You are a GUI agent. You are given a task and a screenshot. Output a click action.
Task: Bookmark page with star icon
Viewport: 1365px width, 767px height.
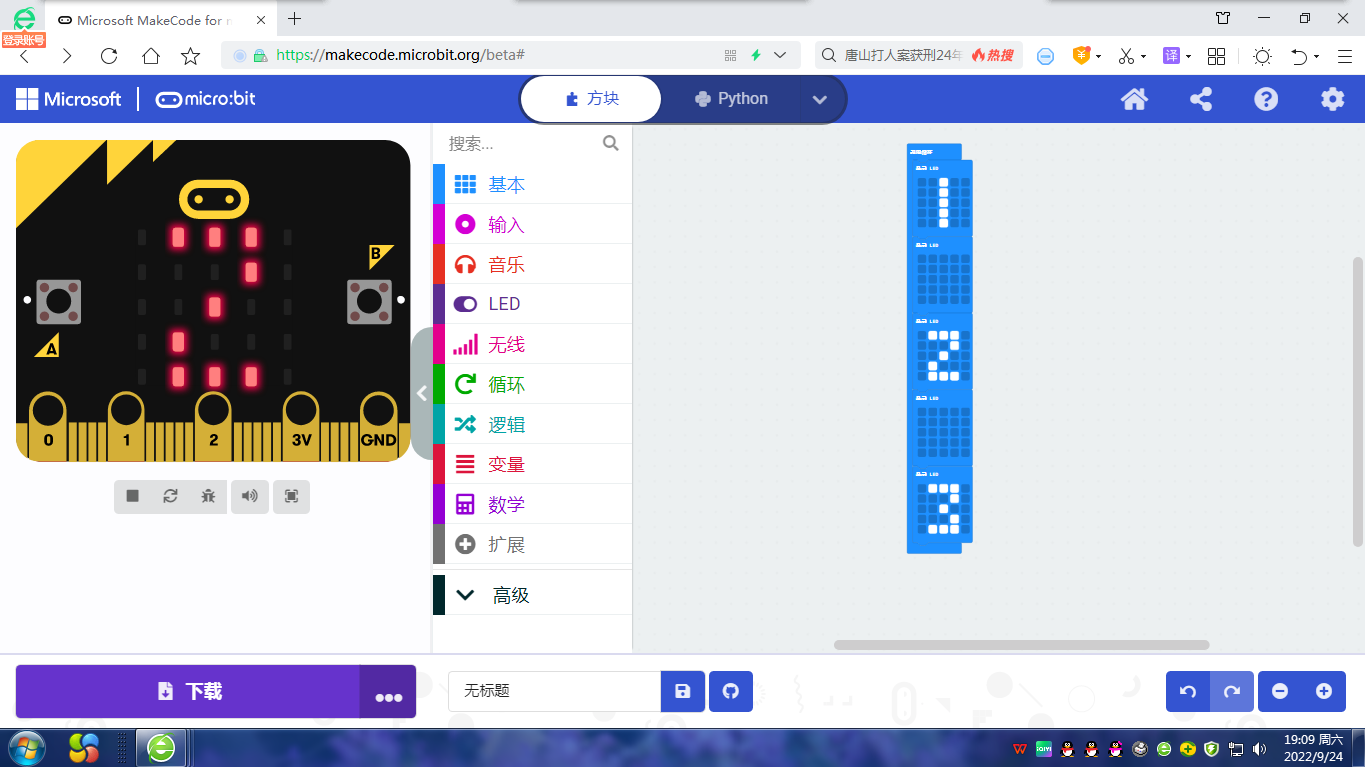pos(190,56)
